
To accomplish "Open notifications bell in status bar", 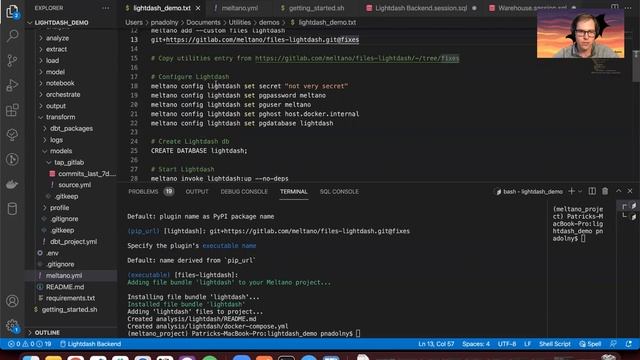I will point(629,344).
